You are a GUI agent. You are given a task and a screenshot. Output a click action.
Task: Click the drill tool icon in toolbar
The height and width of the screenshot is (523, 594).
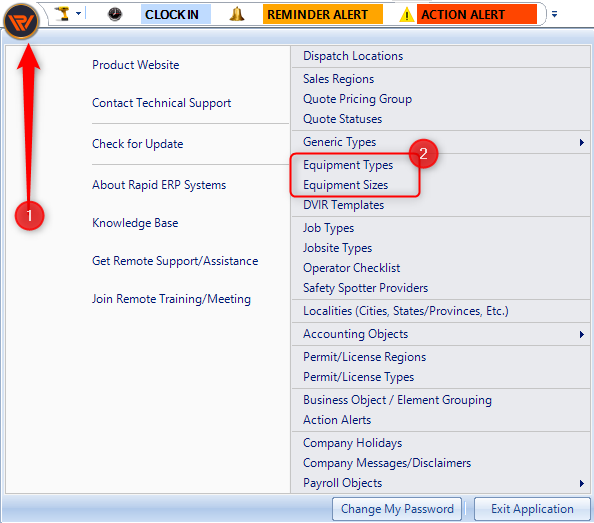[62, 14]
